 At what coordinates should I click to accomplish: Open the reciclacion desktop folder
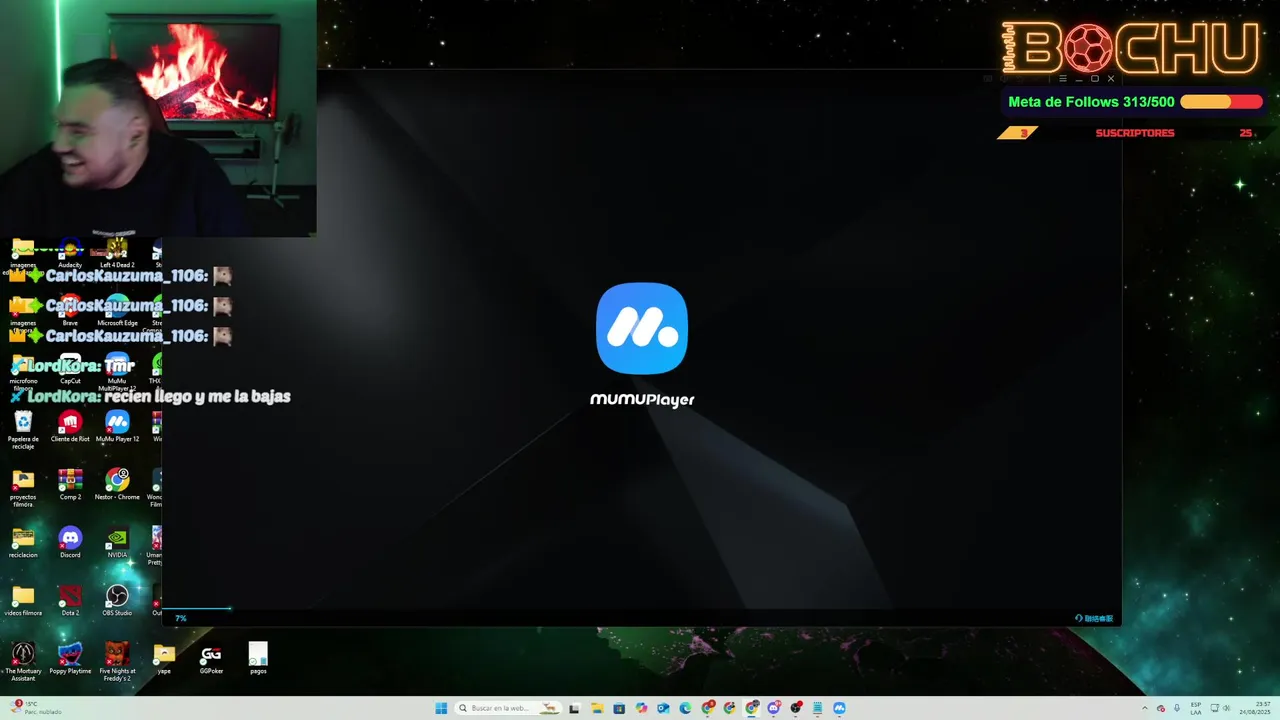pyautogui.click(x=23, y=543)
